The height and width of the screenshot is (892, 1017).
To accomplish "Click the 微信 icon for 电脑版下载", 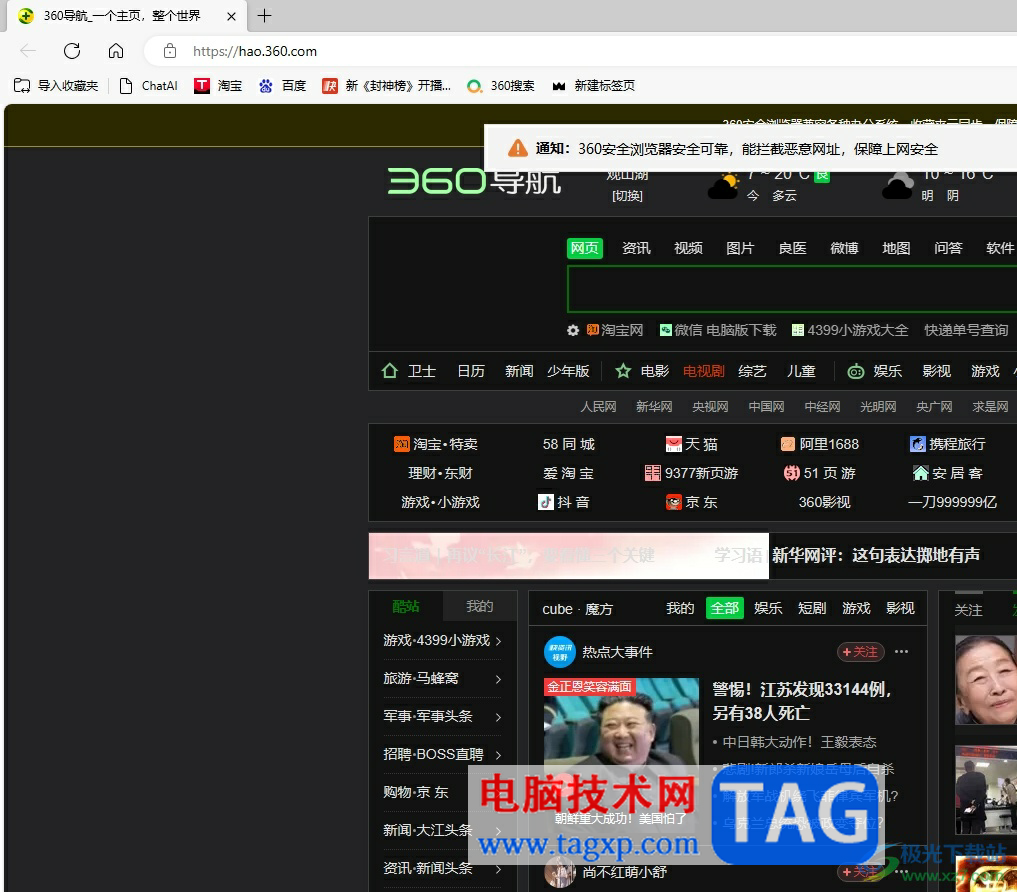I will pos(666,330).
